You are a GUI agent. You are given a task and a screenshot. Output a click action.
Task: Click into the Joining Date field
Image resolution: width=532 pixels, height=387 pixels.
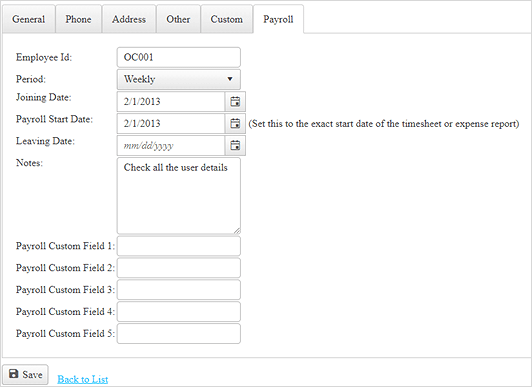pos(171,101)
